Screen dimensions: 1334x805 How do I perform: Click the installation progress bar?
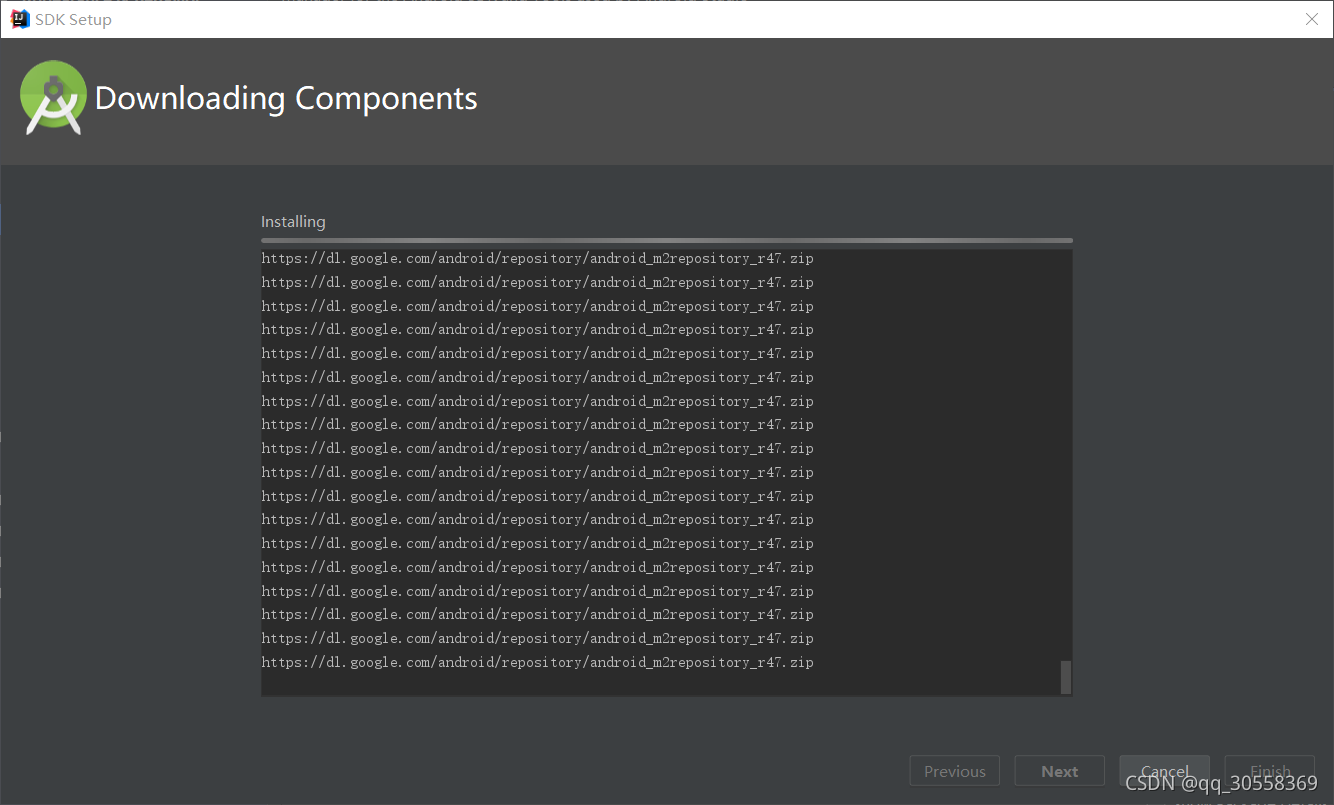click(x=667, y=240)
